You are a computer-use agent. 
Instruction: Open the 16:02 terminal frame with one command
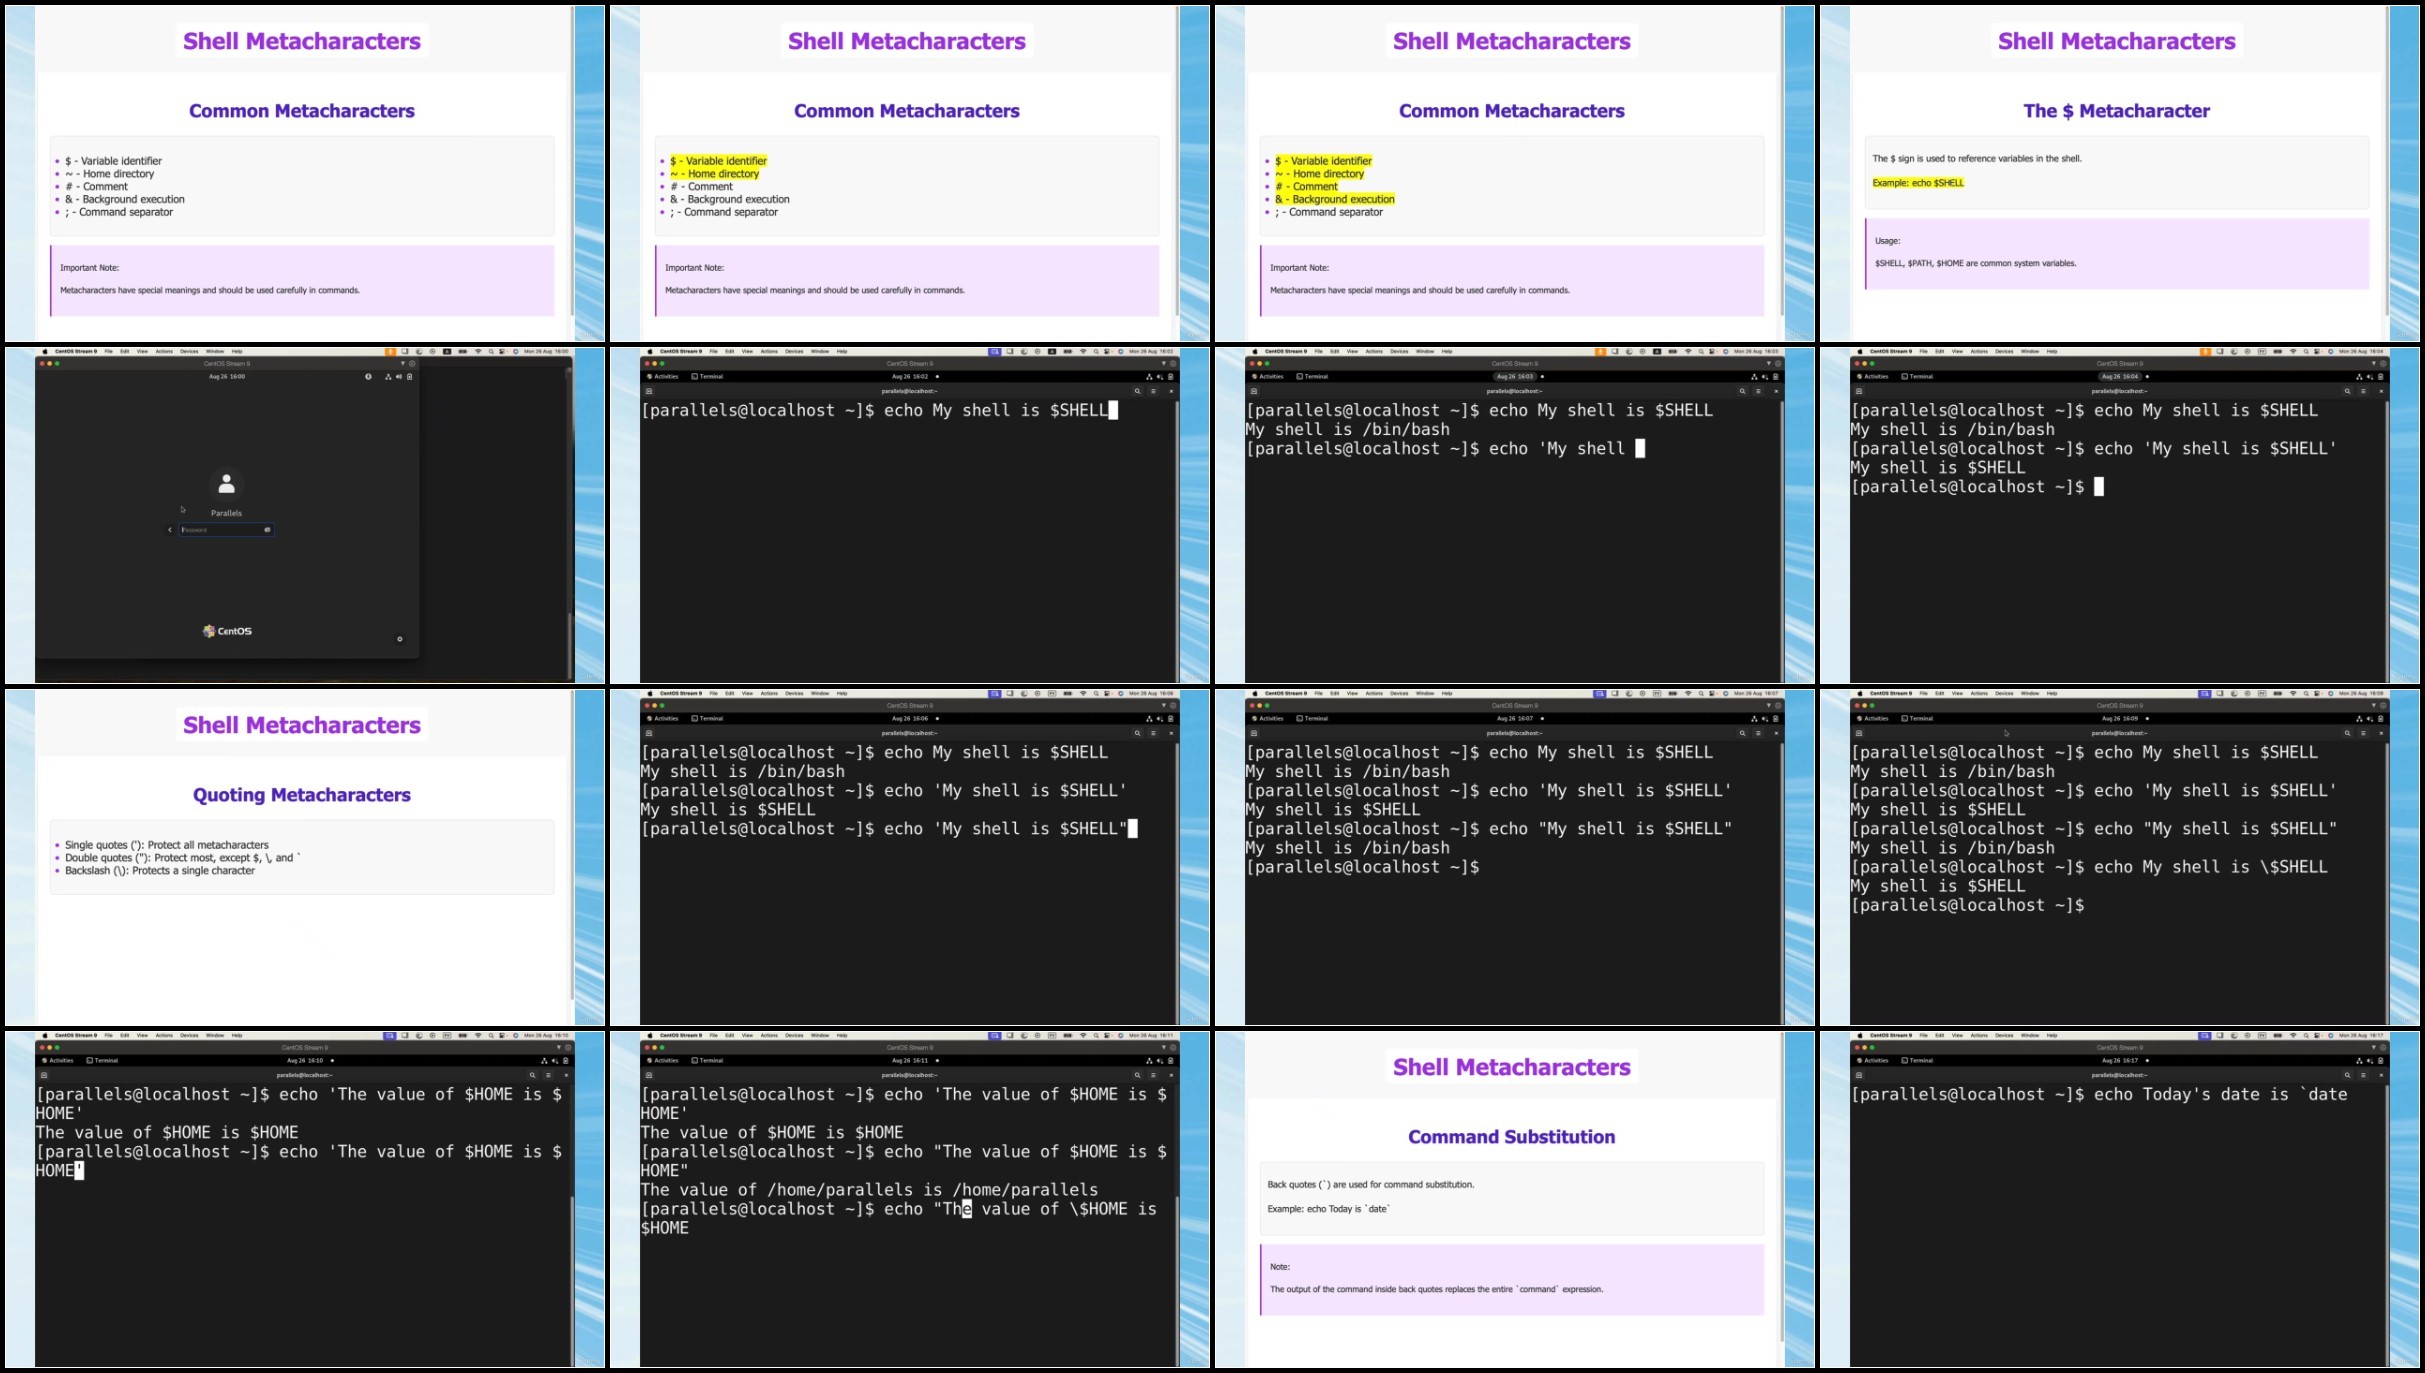(909, 515)
